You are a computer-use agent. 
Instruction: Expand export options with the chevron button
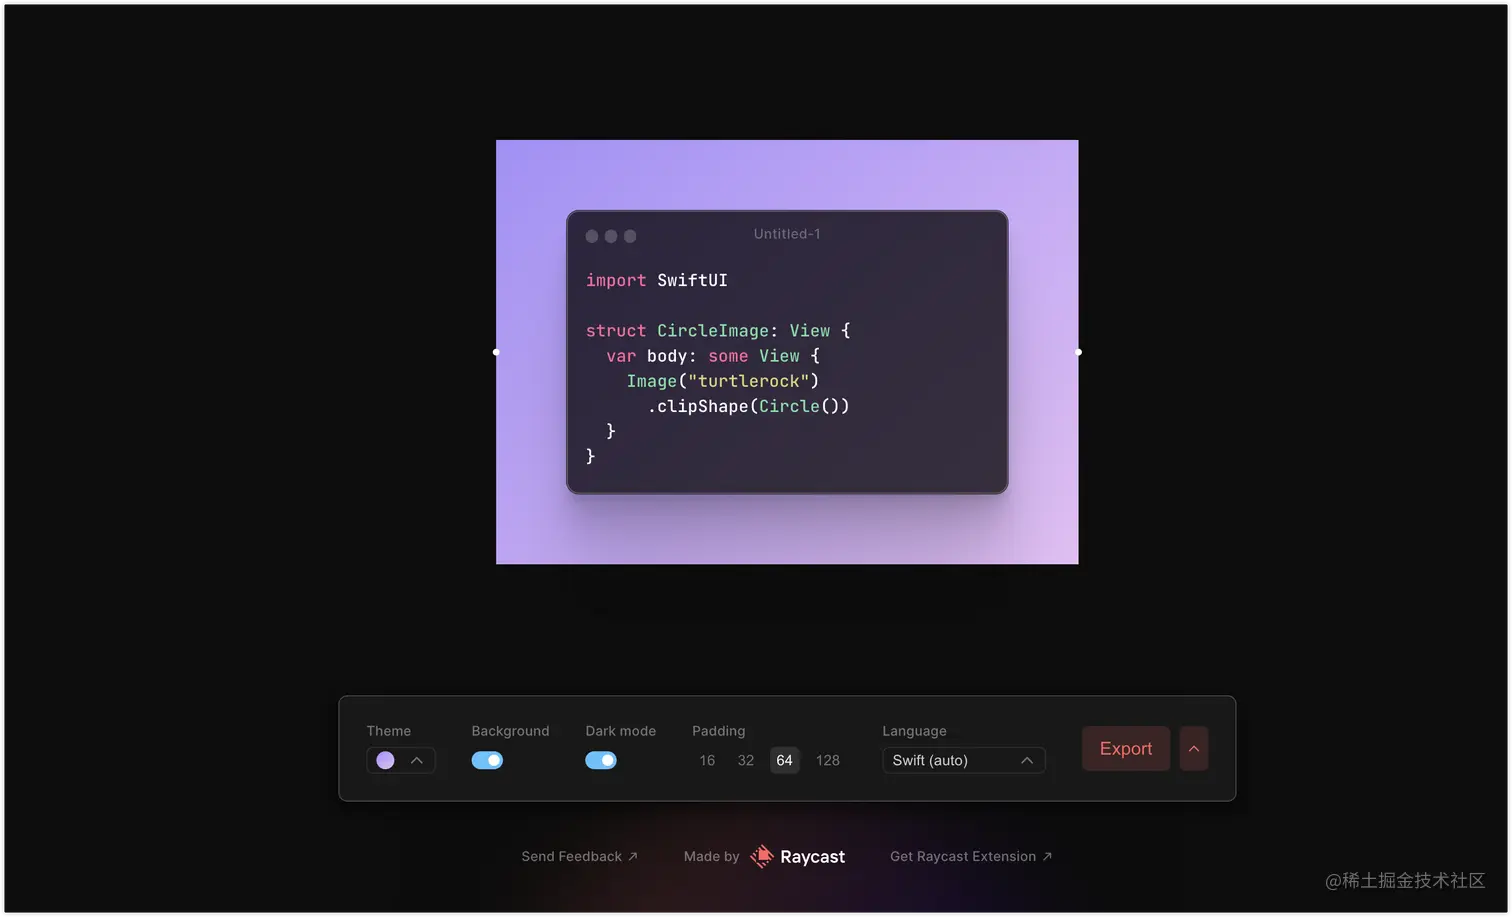(1194, 748)
